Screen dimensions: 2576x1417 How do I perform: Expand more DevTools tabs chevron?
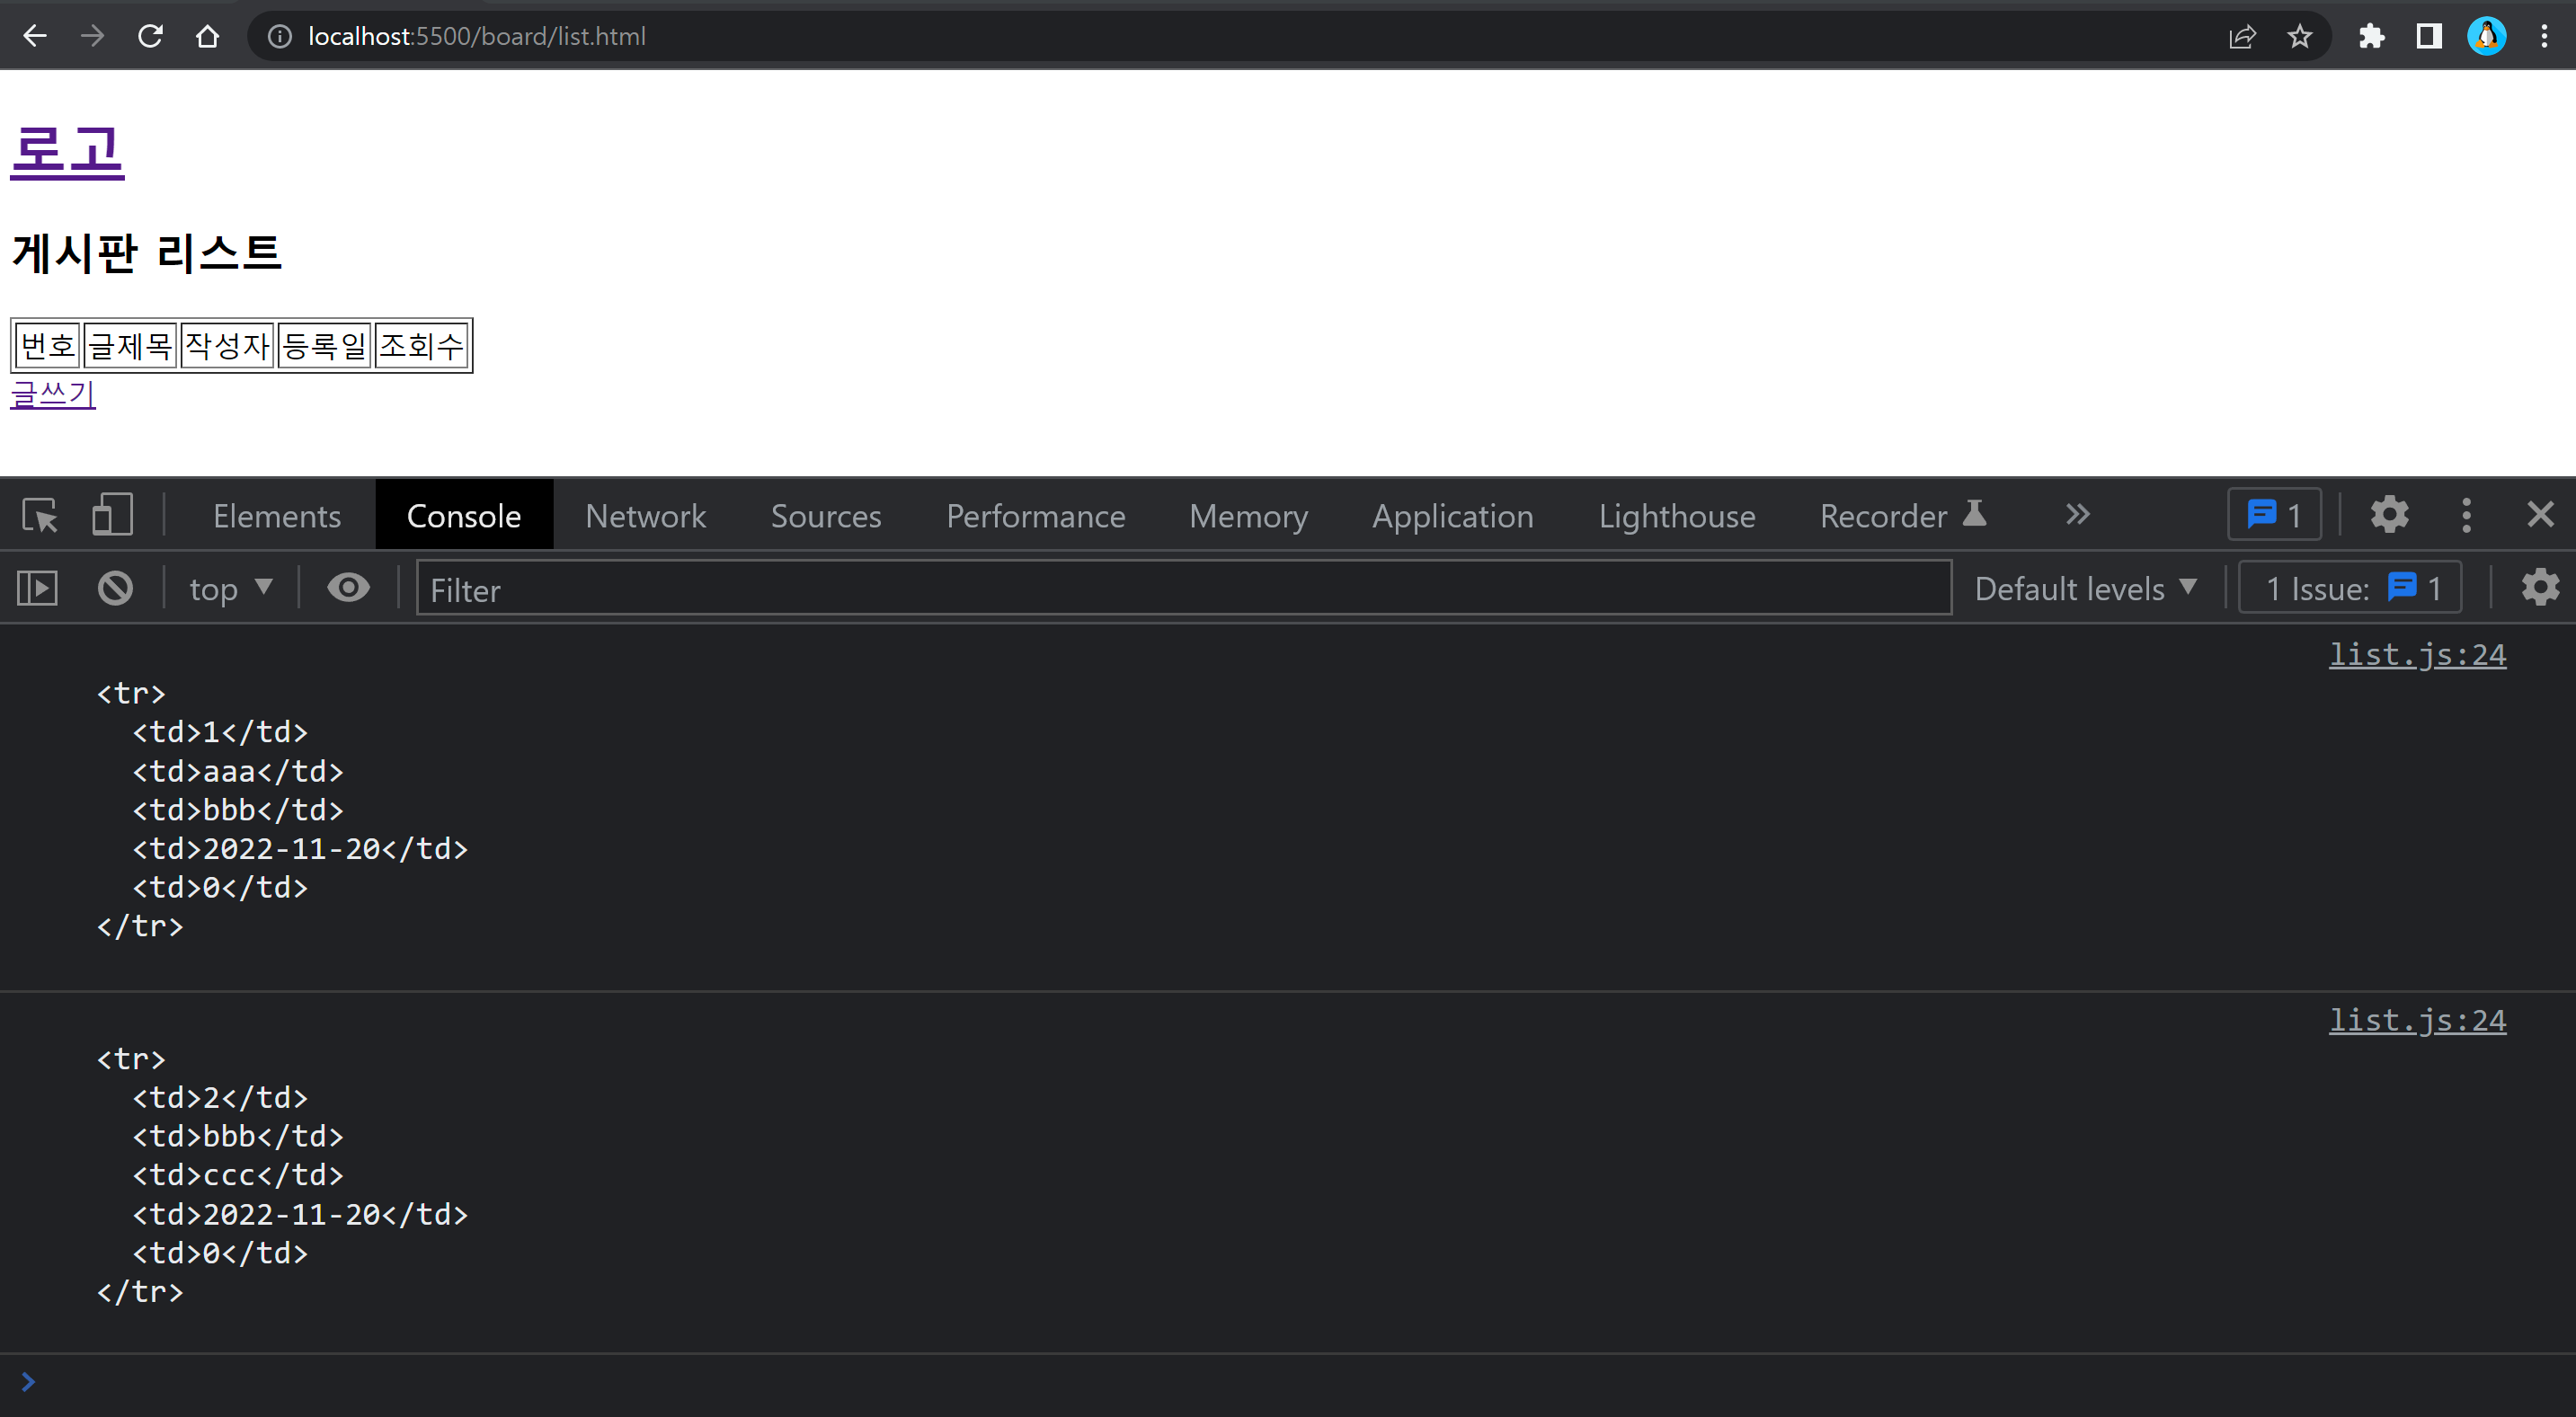2077,515
